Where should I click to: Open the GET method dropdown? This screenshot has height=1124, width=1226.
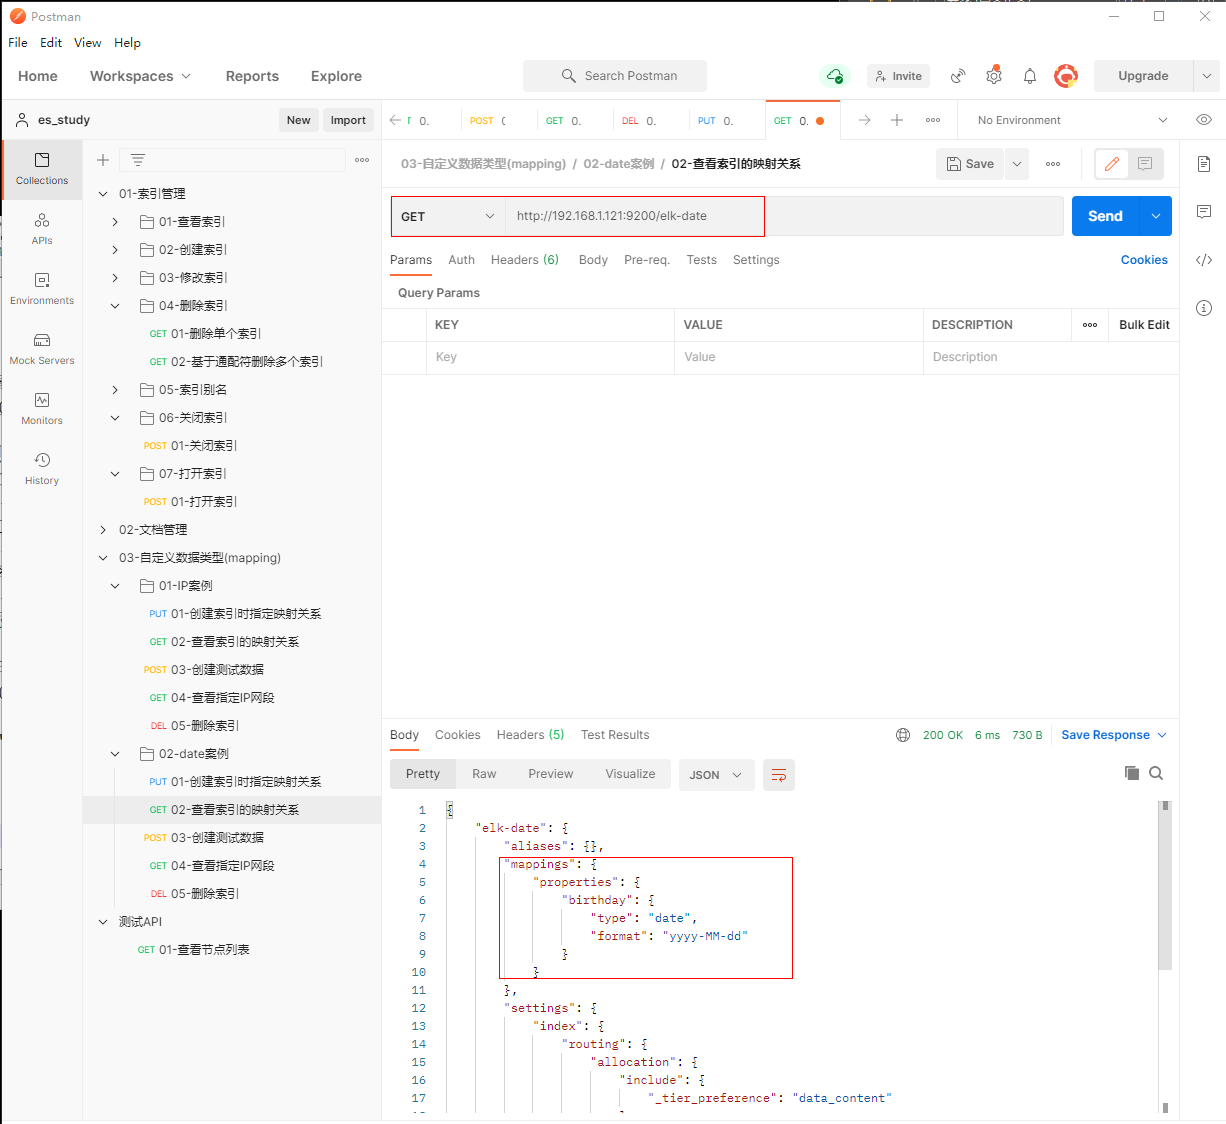point(447,216)
